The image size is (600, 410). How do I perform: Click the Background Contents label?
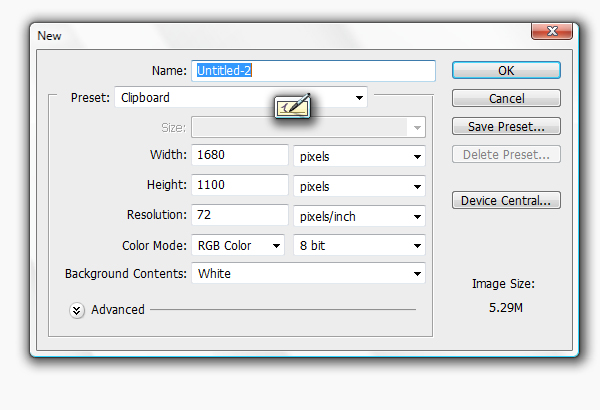(126, 273)
